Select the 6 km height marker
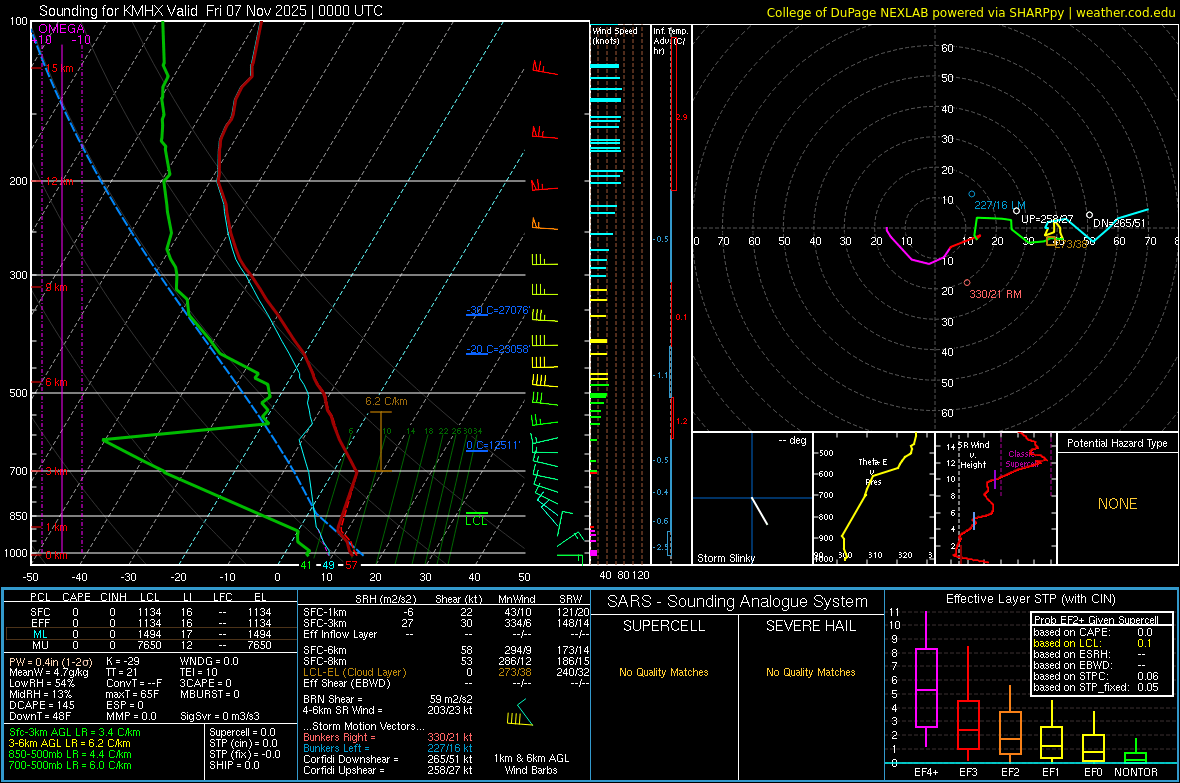Viewport: 1180px width, 783px height. pos(55,382)
